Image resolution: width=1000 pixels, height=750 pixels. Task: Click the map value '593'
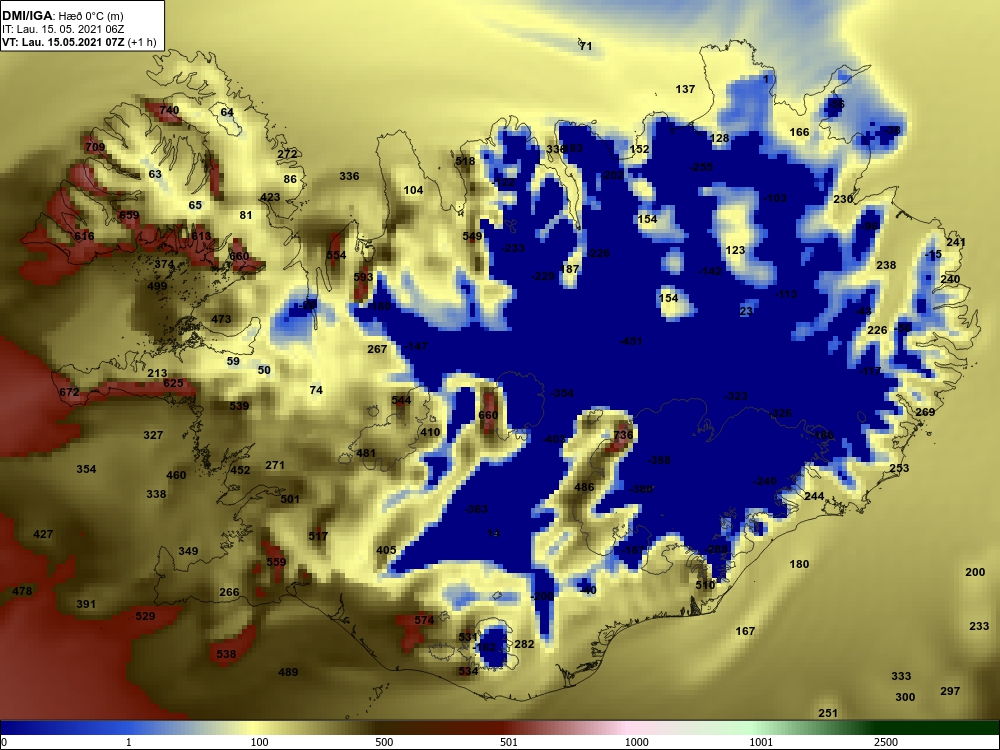point(363,277)
